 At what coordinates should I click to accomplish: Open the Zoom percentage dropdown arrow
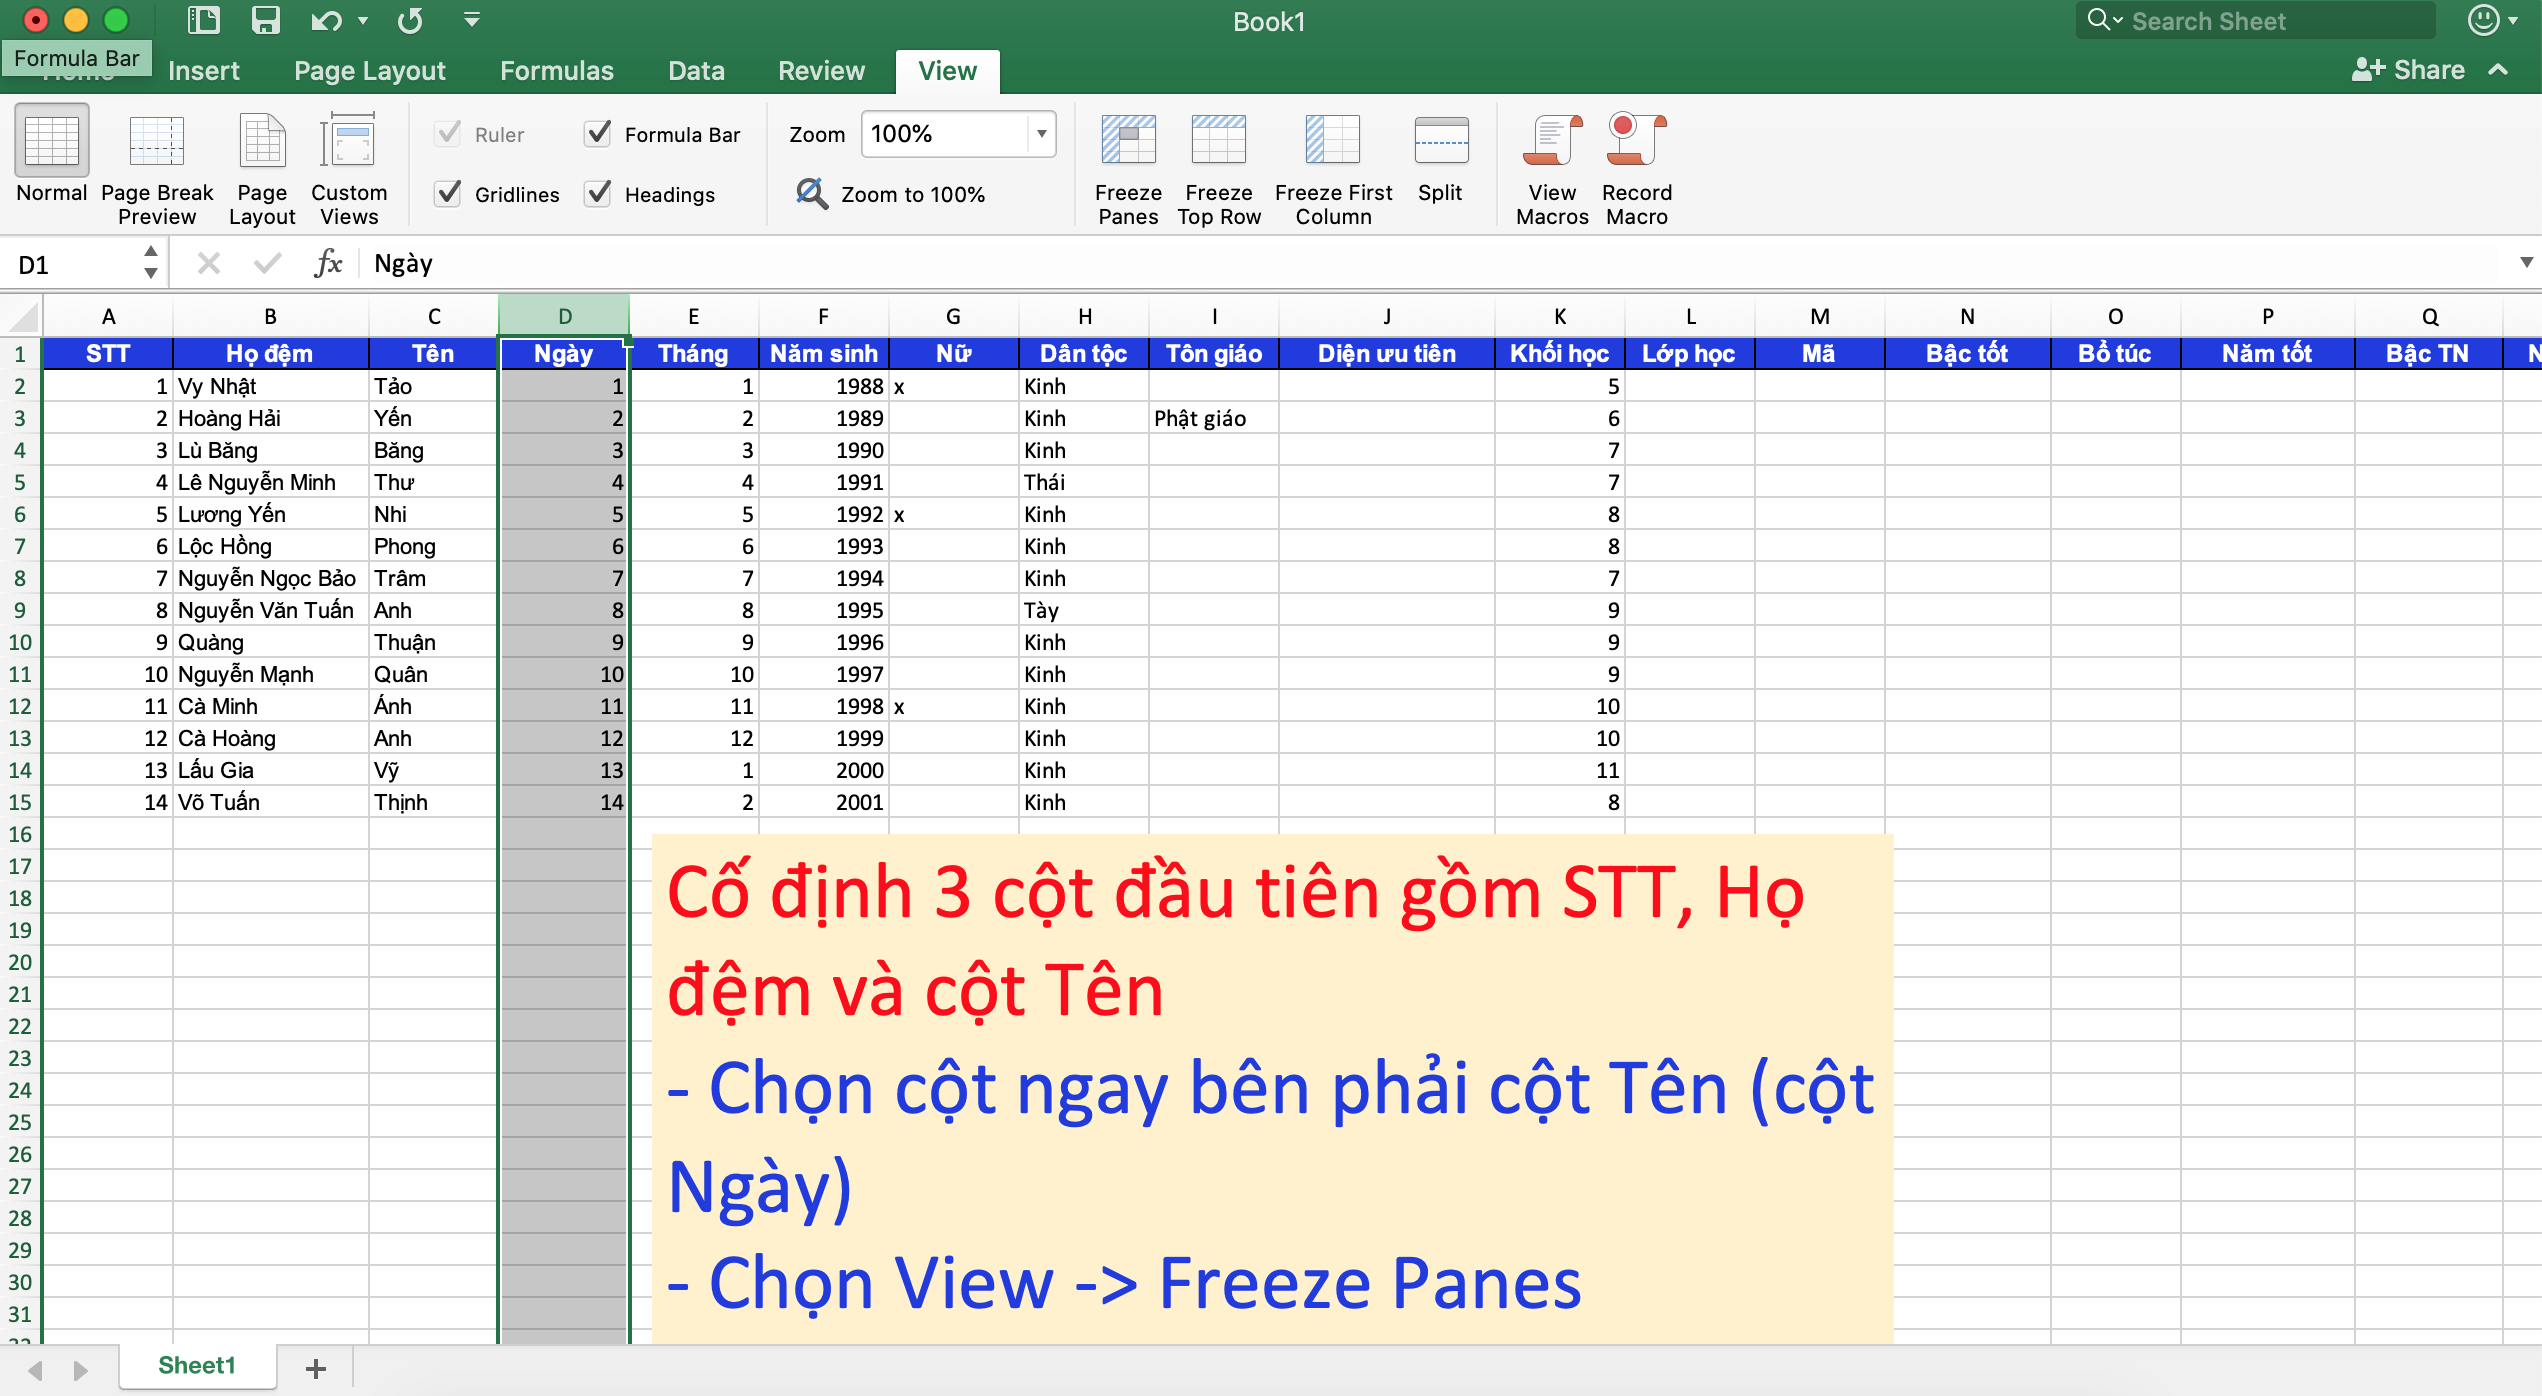pos(1041,134)
